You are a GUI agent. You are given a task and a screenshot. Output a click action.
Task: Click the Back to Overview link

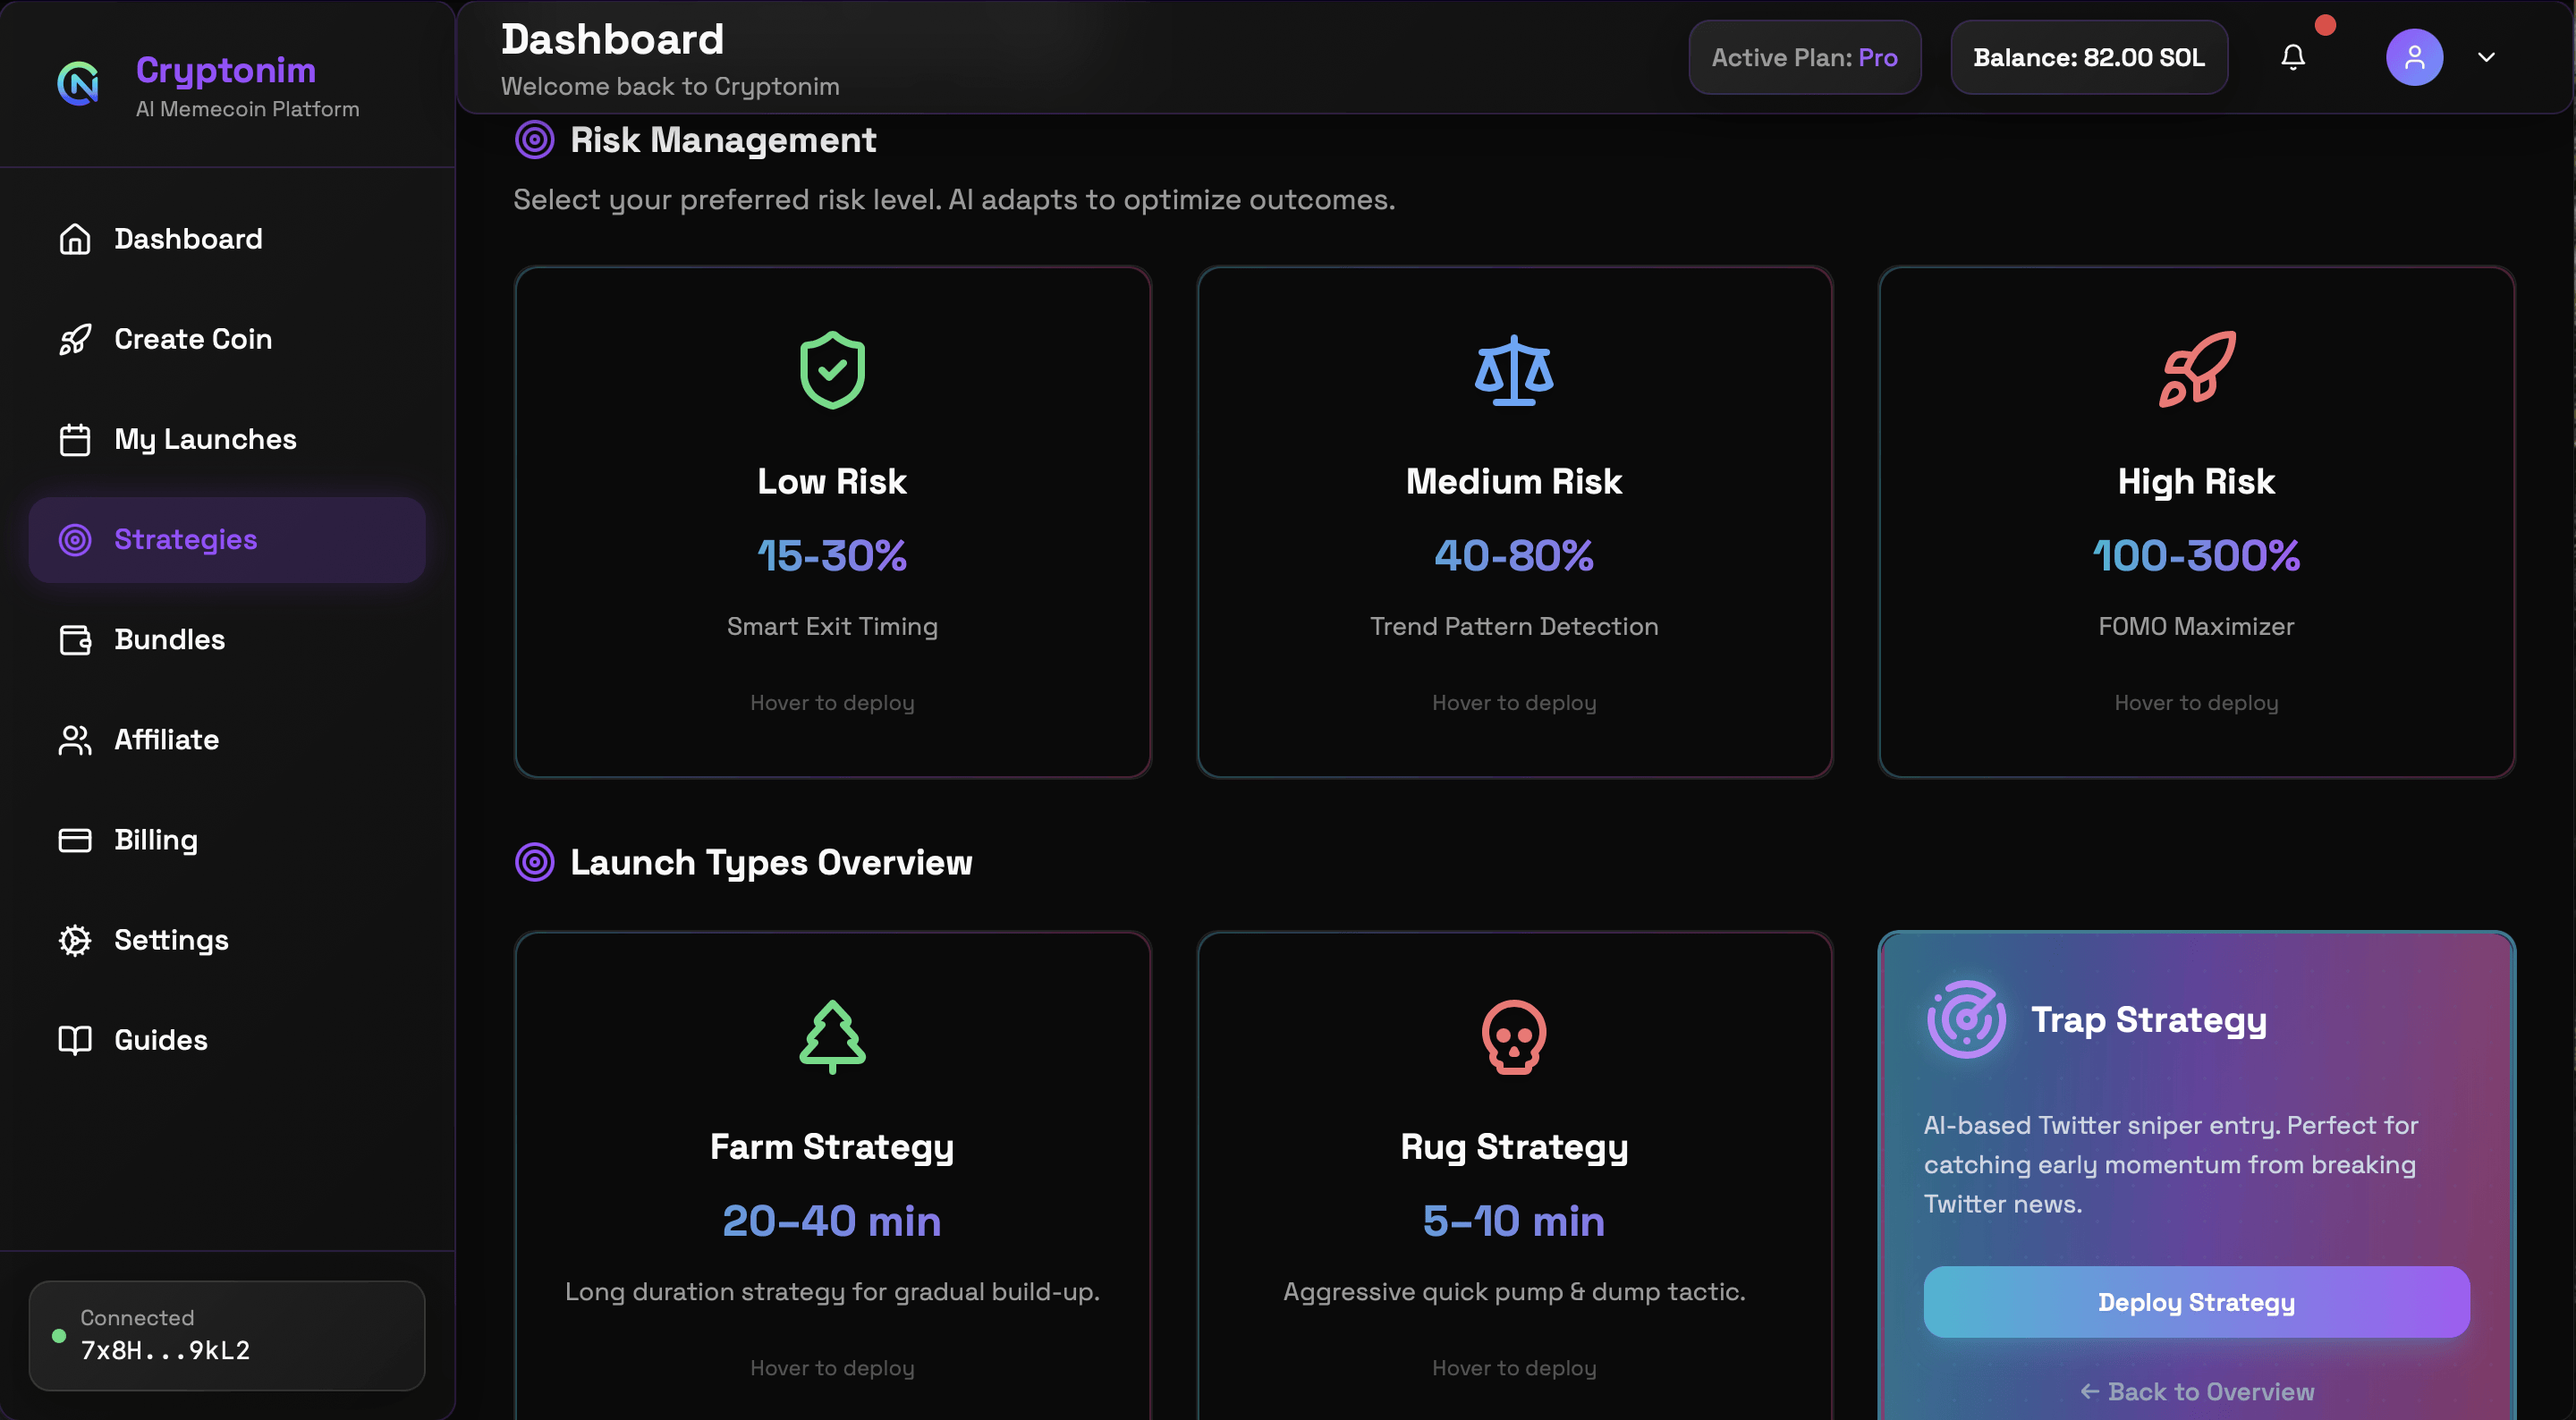click(x=2196, y=1391)
